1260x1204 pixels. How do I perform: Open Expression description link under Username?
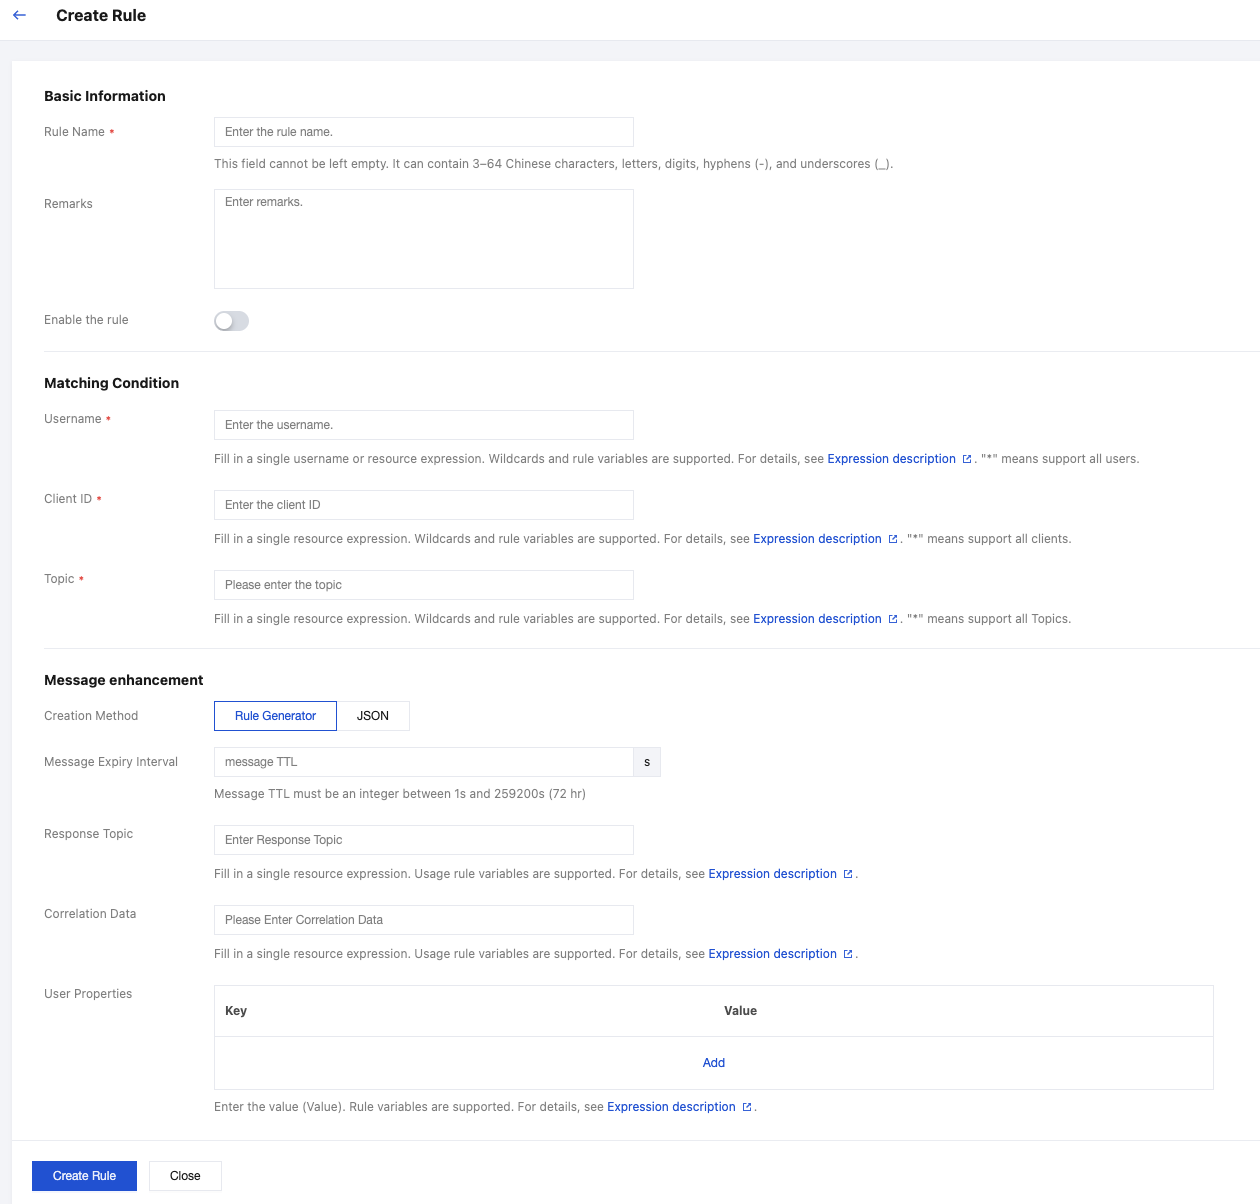[x=891, y=459]
